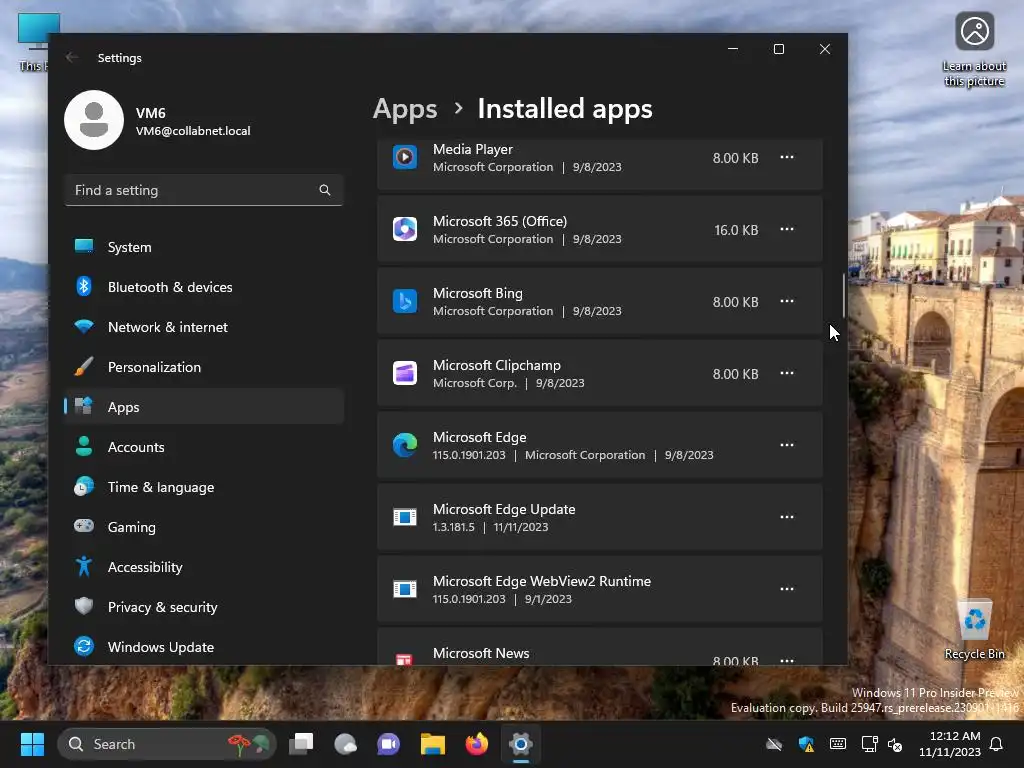The height and width of the screenshot is (768, 1024).
Task: Open the Windows Start menu
Action: 32,744
